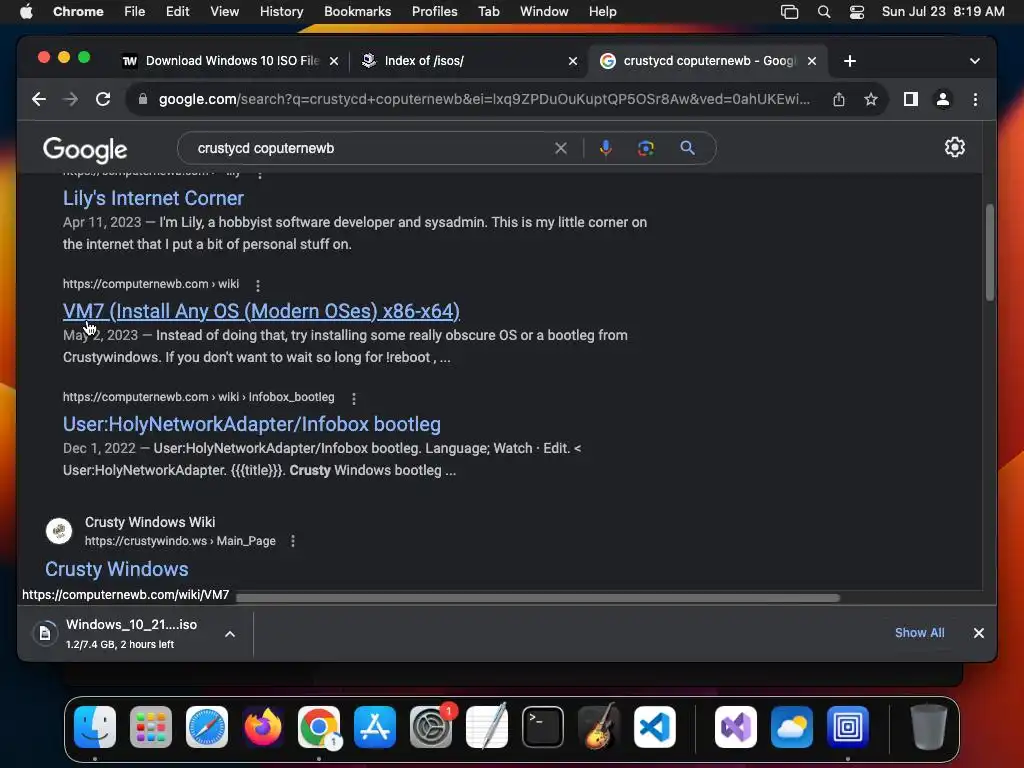This screenshot has height=768, width=1024.
Task: Open Visual Studio Code from the Dock
Action: [x=654, y=727]
